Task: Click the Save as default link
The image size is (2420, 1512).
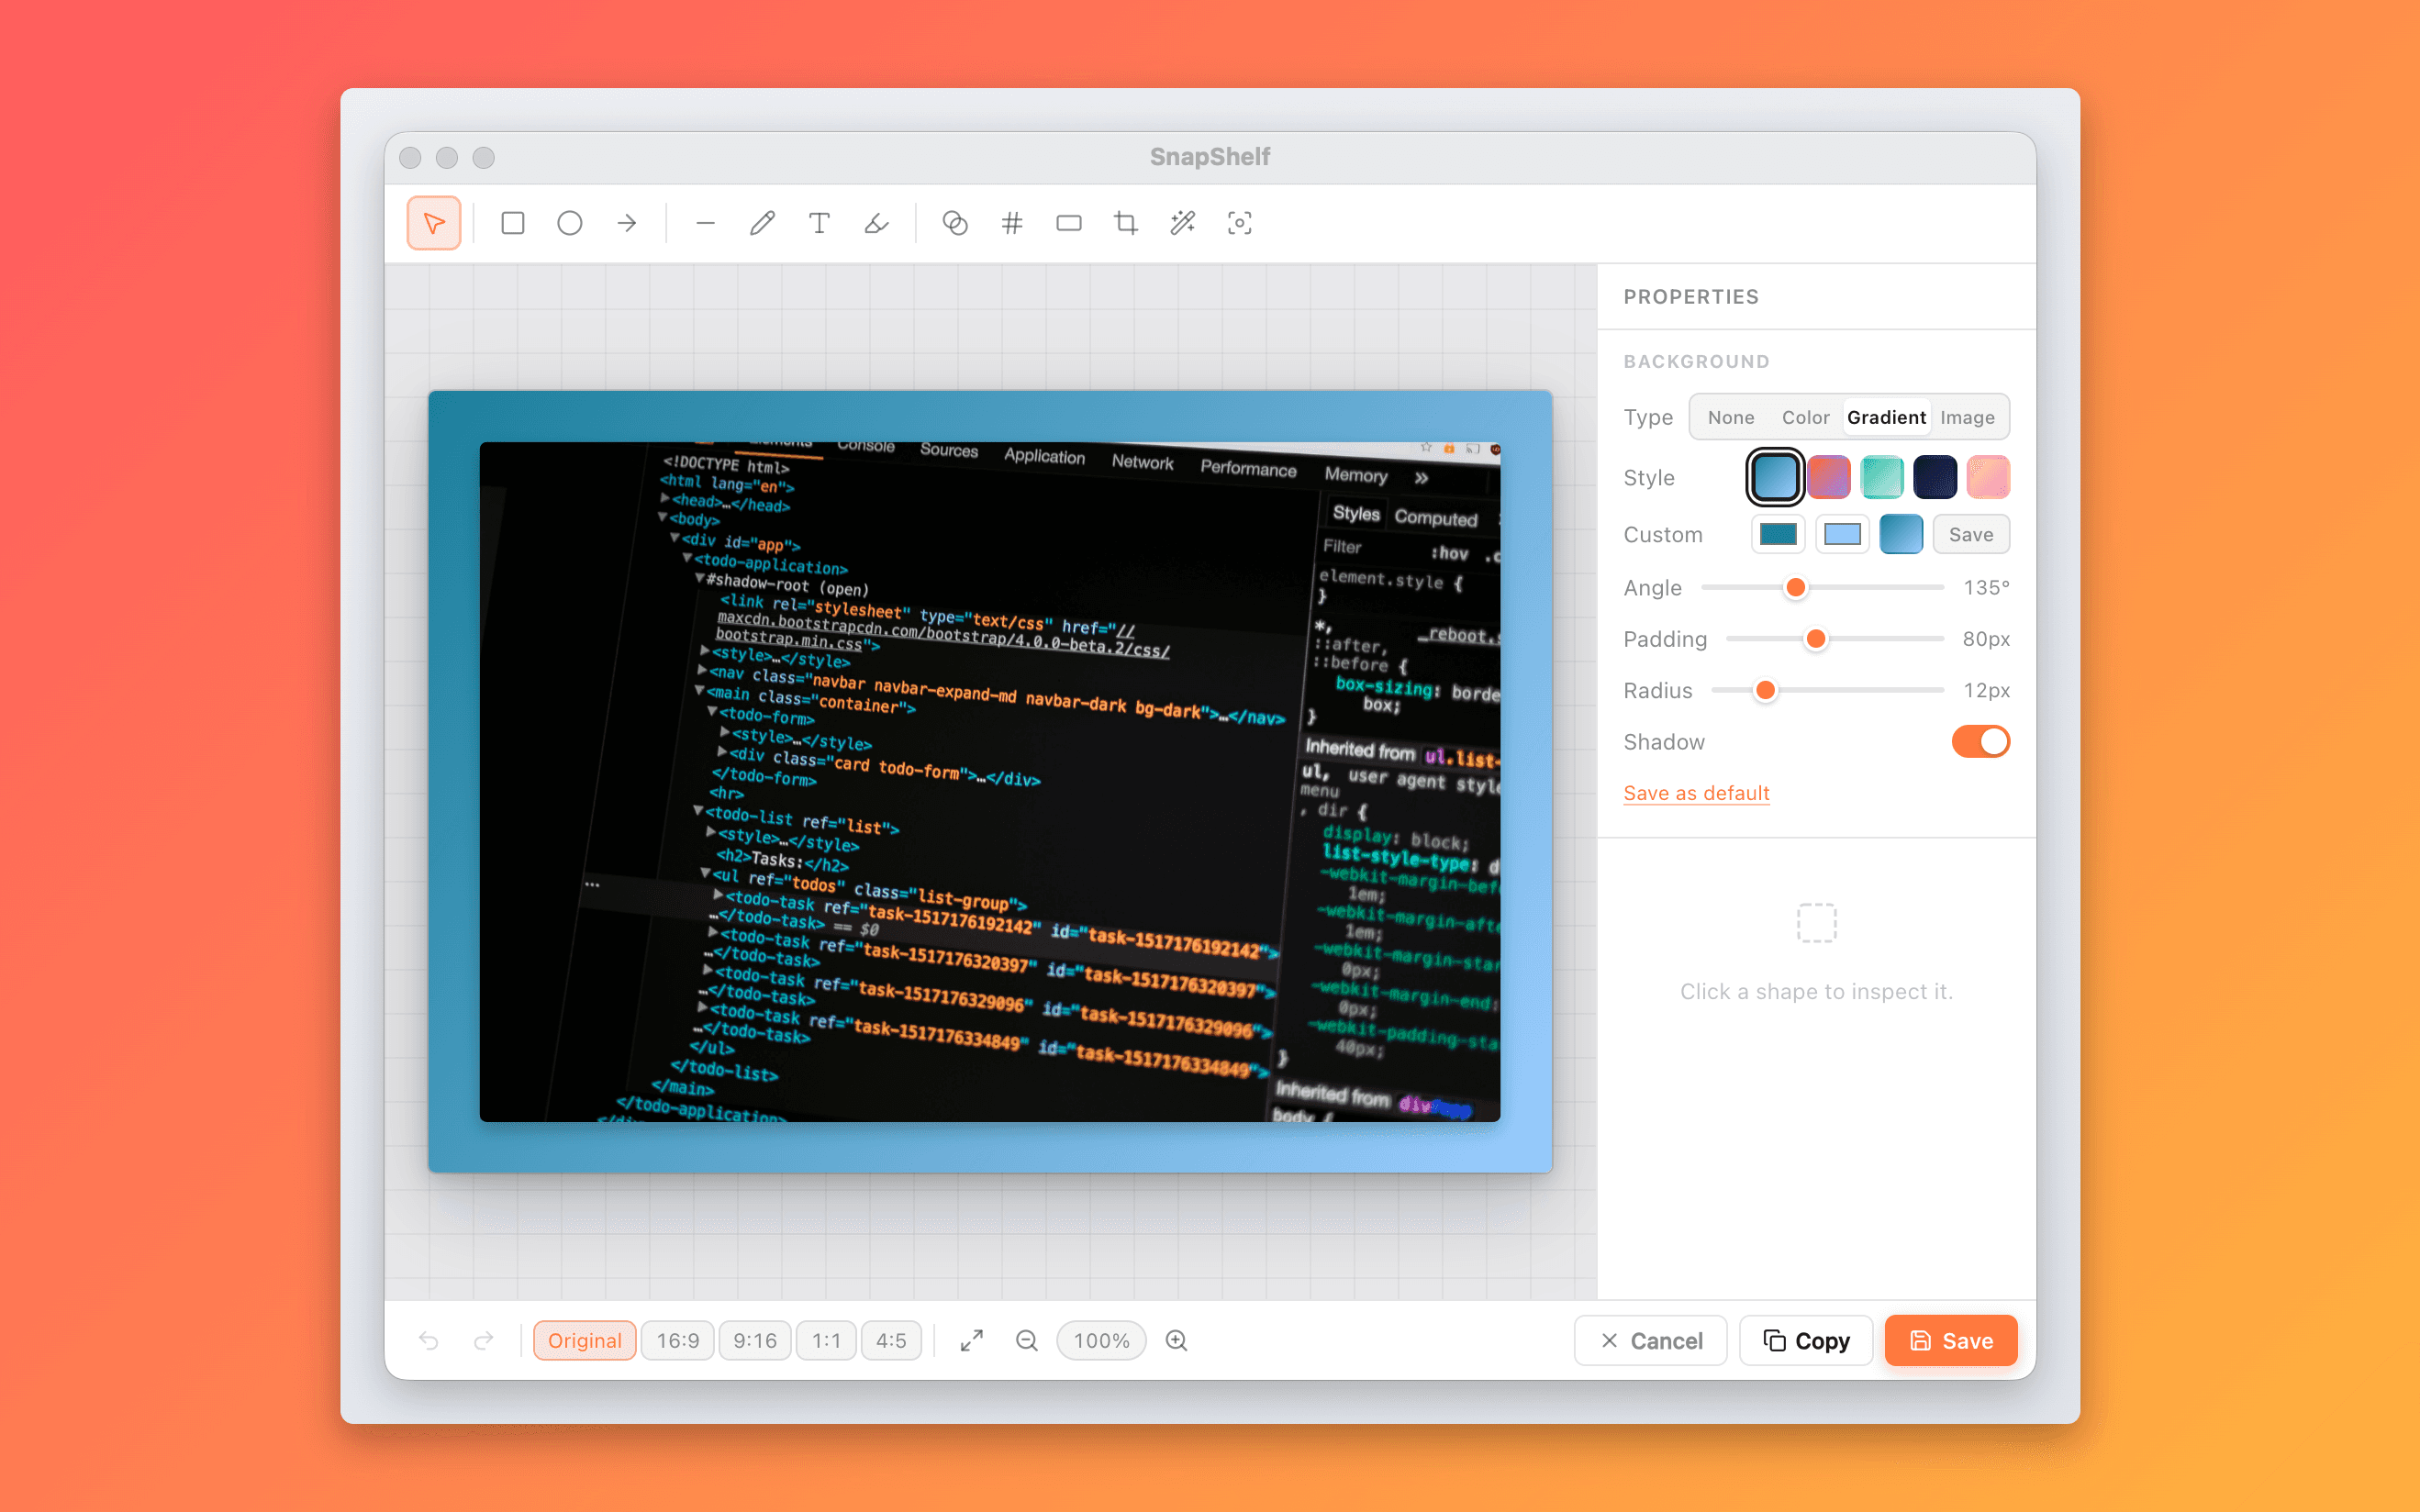Action: coord(1696,793)
